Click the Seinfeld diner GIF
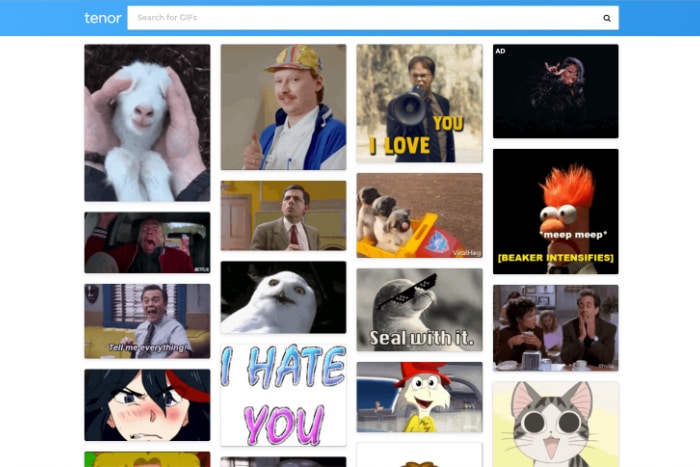Screen dimensions: 700x467 [555, 327]
